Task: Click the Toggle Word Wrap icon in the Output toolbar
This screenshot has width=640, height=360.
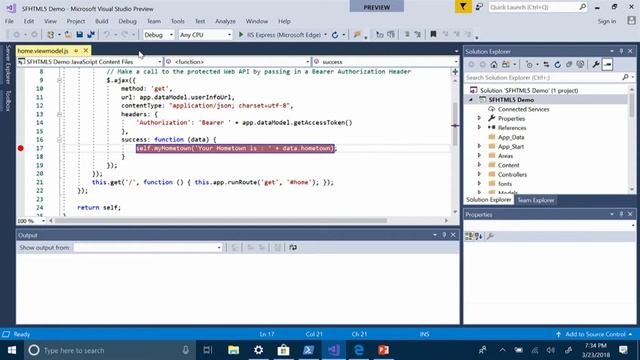Action: [293, 247]
